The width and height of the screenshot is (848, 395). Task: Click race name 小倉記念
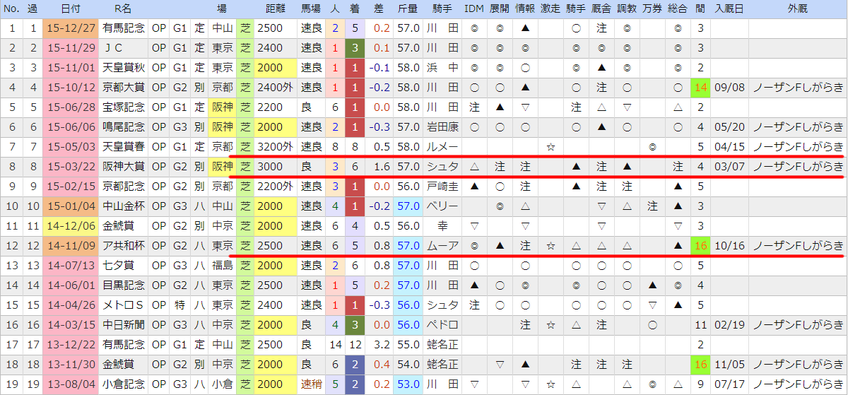[123, 384]
